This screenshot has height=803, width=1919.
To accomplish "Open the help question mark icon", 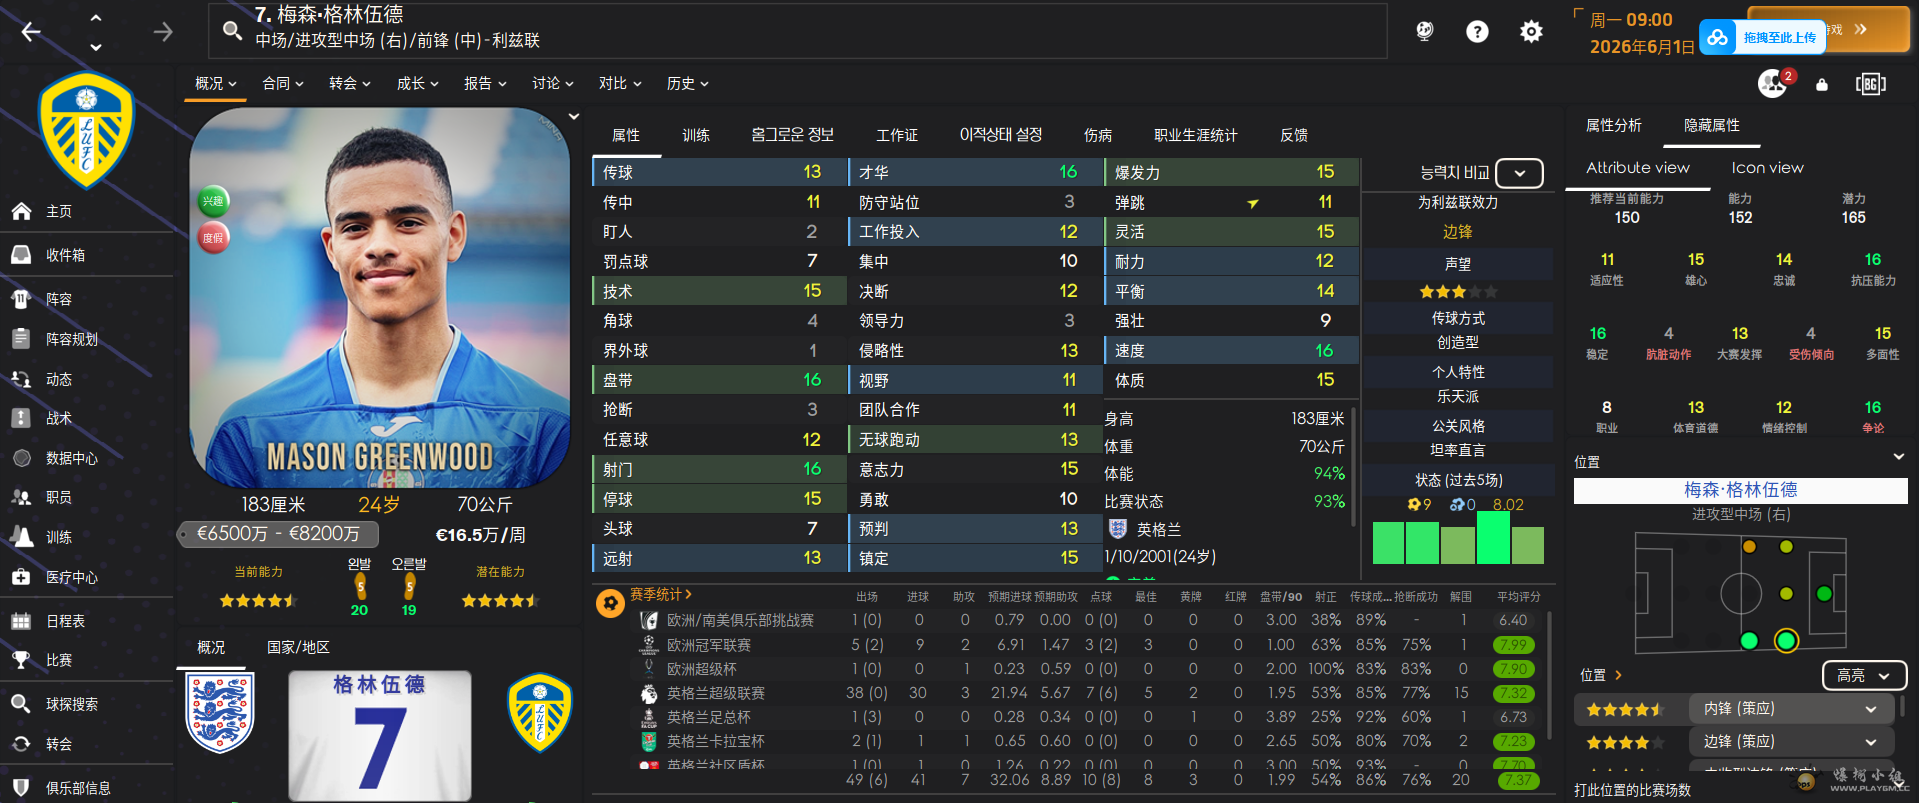I will coord(1477,31).
